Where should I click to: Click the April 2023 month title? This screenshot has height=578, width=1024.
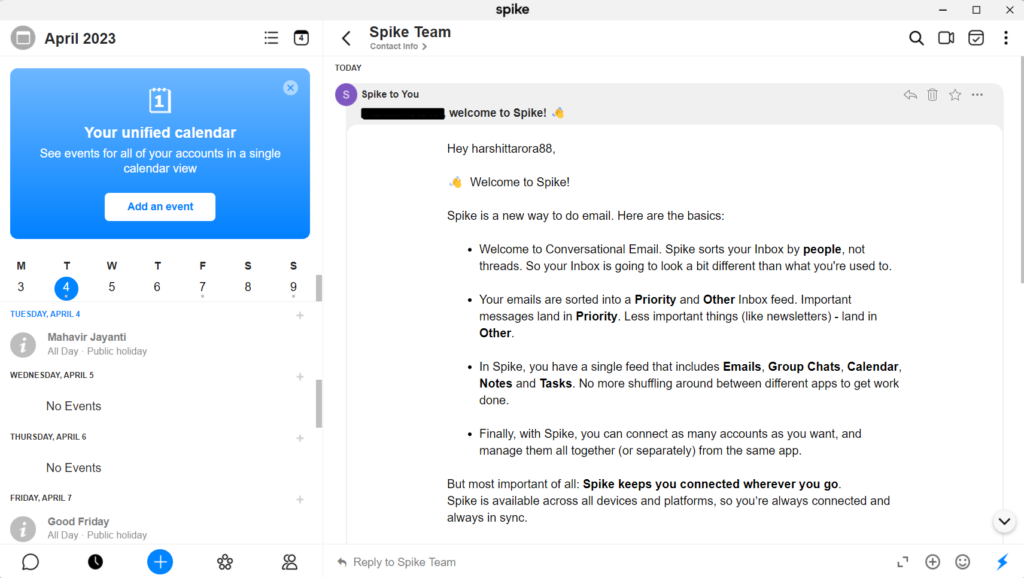click(80, 39)
